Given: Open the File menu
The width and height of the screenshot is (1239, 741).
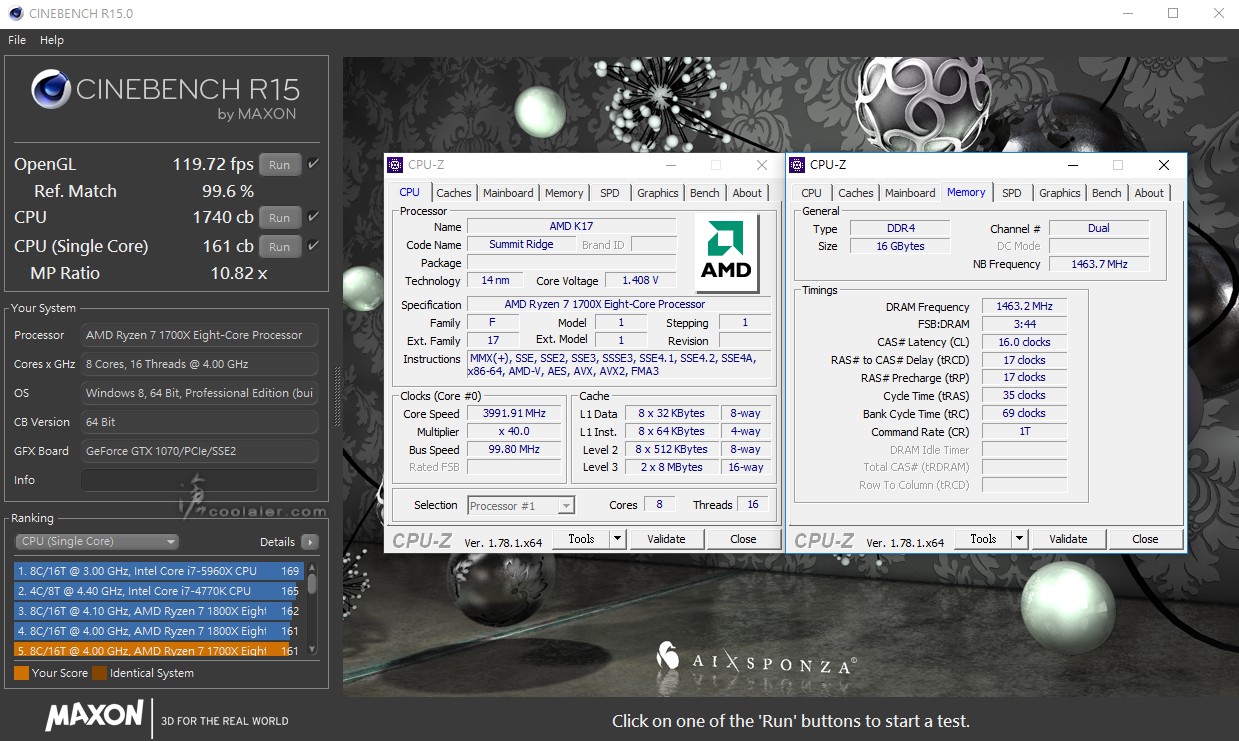Looking at the screenshot, I should tap(17, 41).
